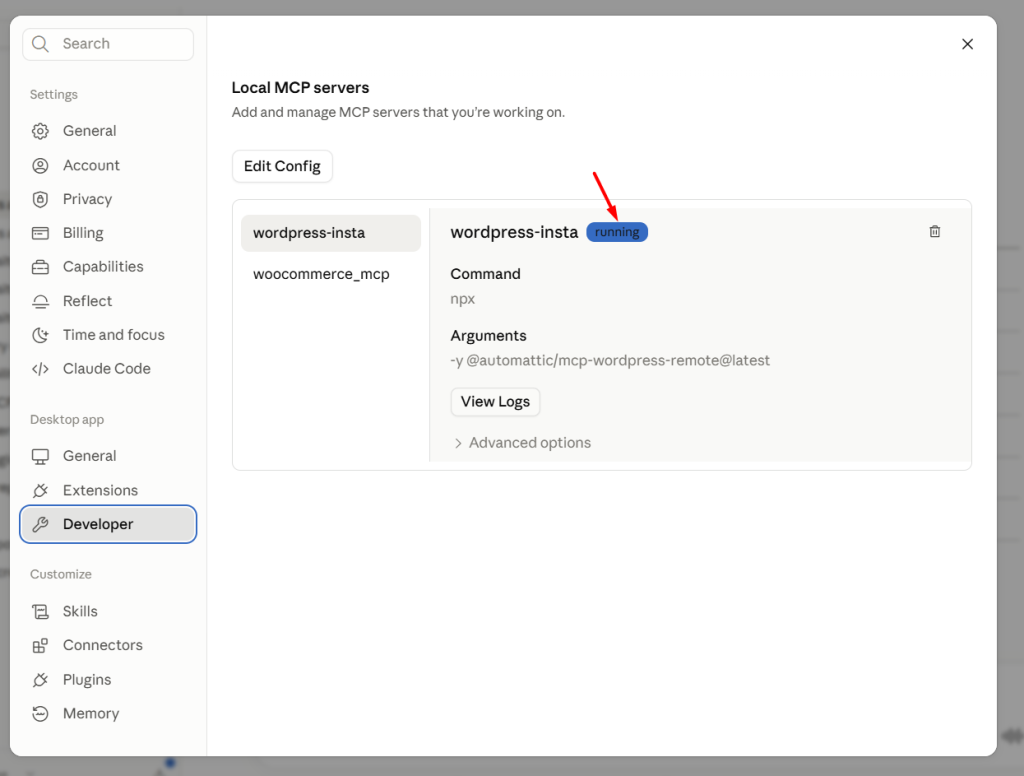Click the wordpress-insta heading in details pane
Image resolution: width=1024 pixels, height=776 pixels.
click(514, 233)
